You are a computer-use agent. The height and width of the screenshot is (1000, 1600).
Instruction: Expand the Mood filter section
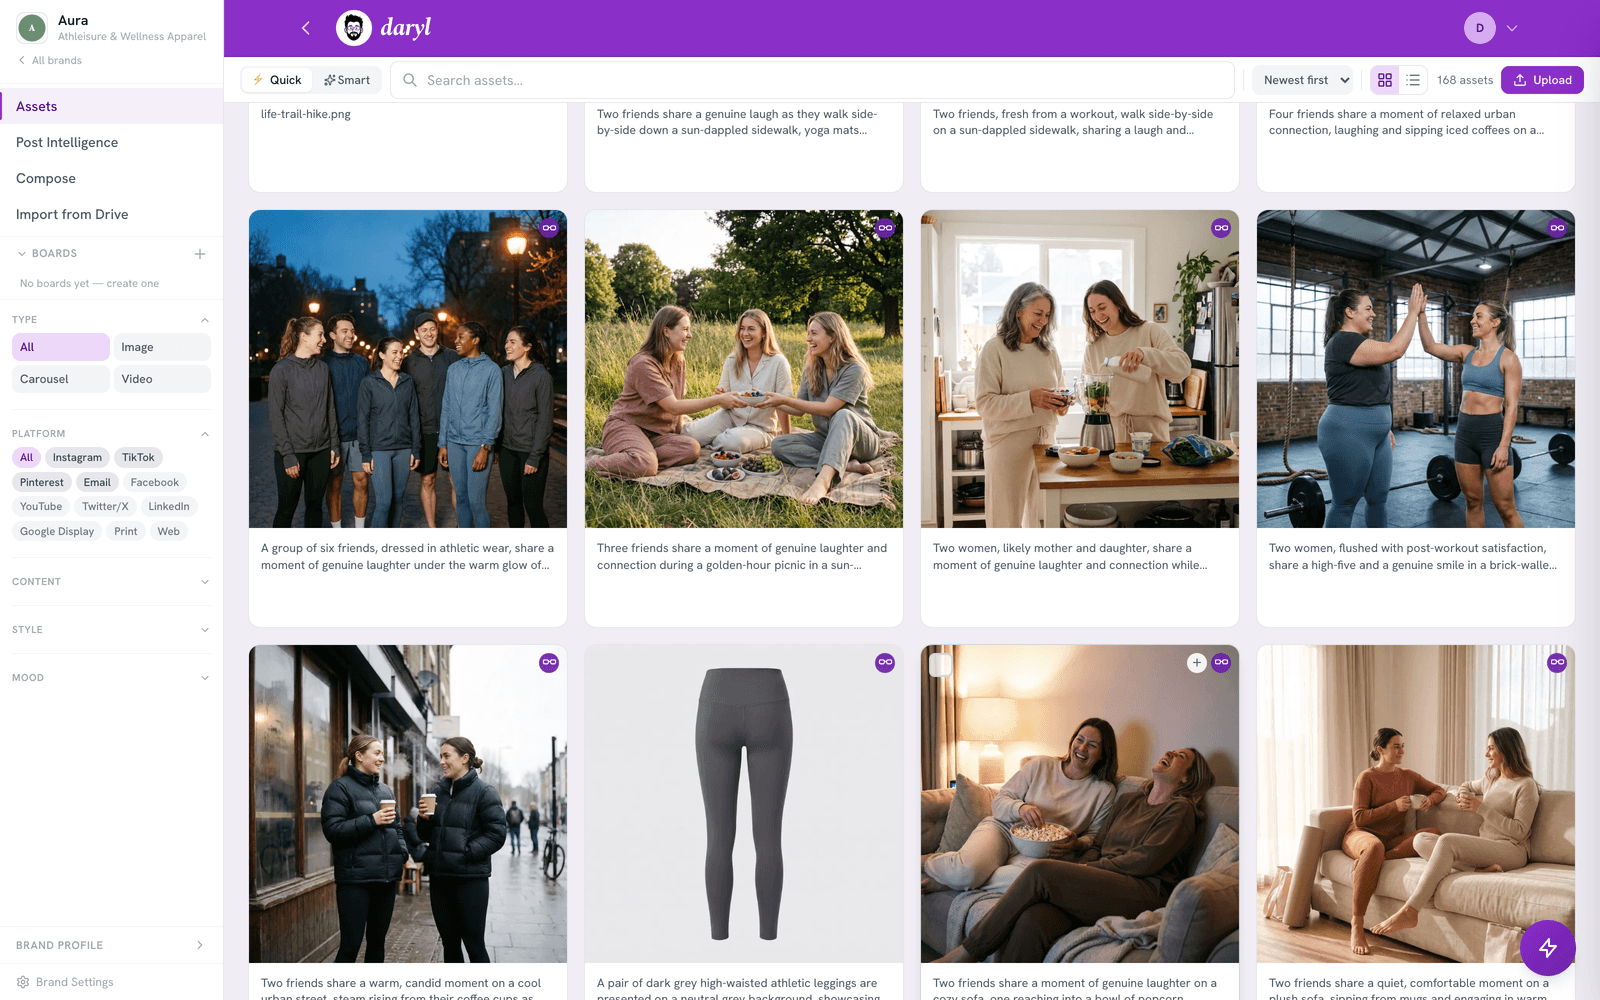point(111,678)
